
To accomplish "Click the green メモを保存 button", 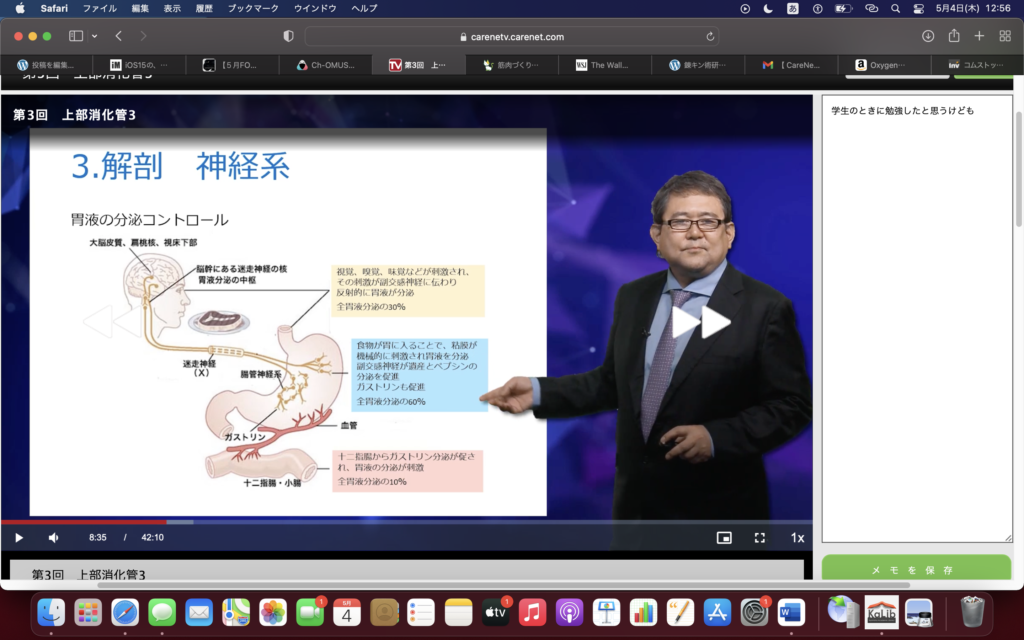I will pos(916,570).
